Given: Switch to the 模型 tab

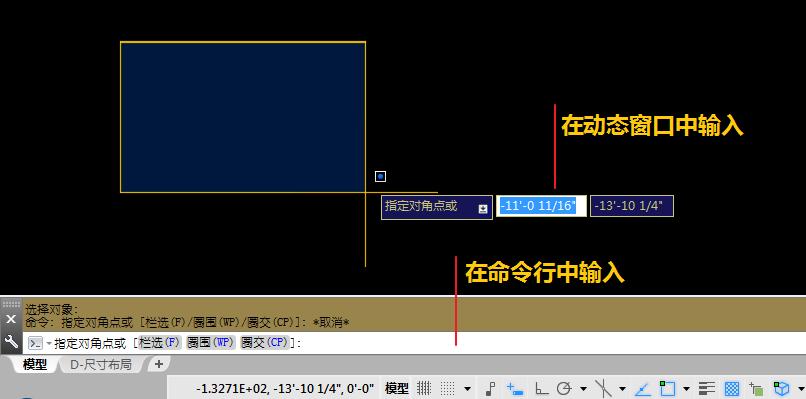Looking at the screenshot, I should coord(34,365).
